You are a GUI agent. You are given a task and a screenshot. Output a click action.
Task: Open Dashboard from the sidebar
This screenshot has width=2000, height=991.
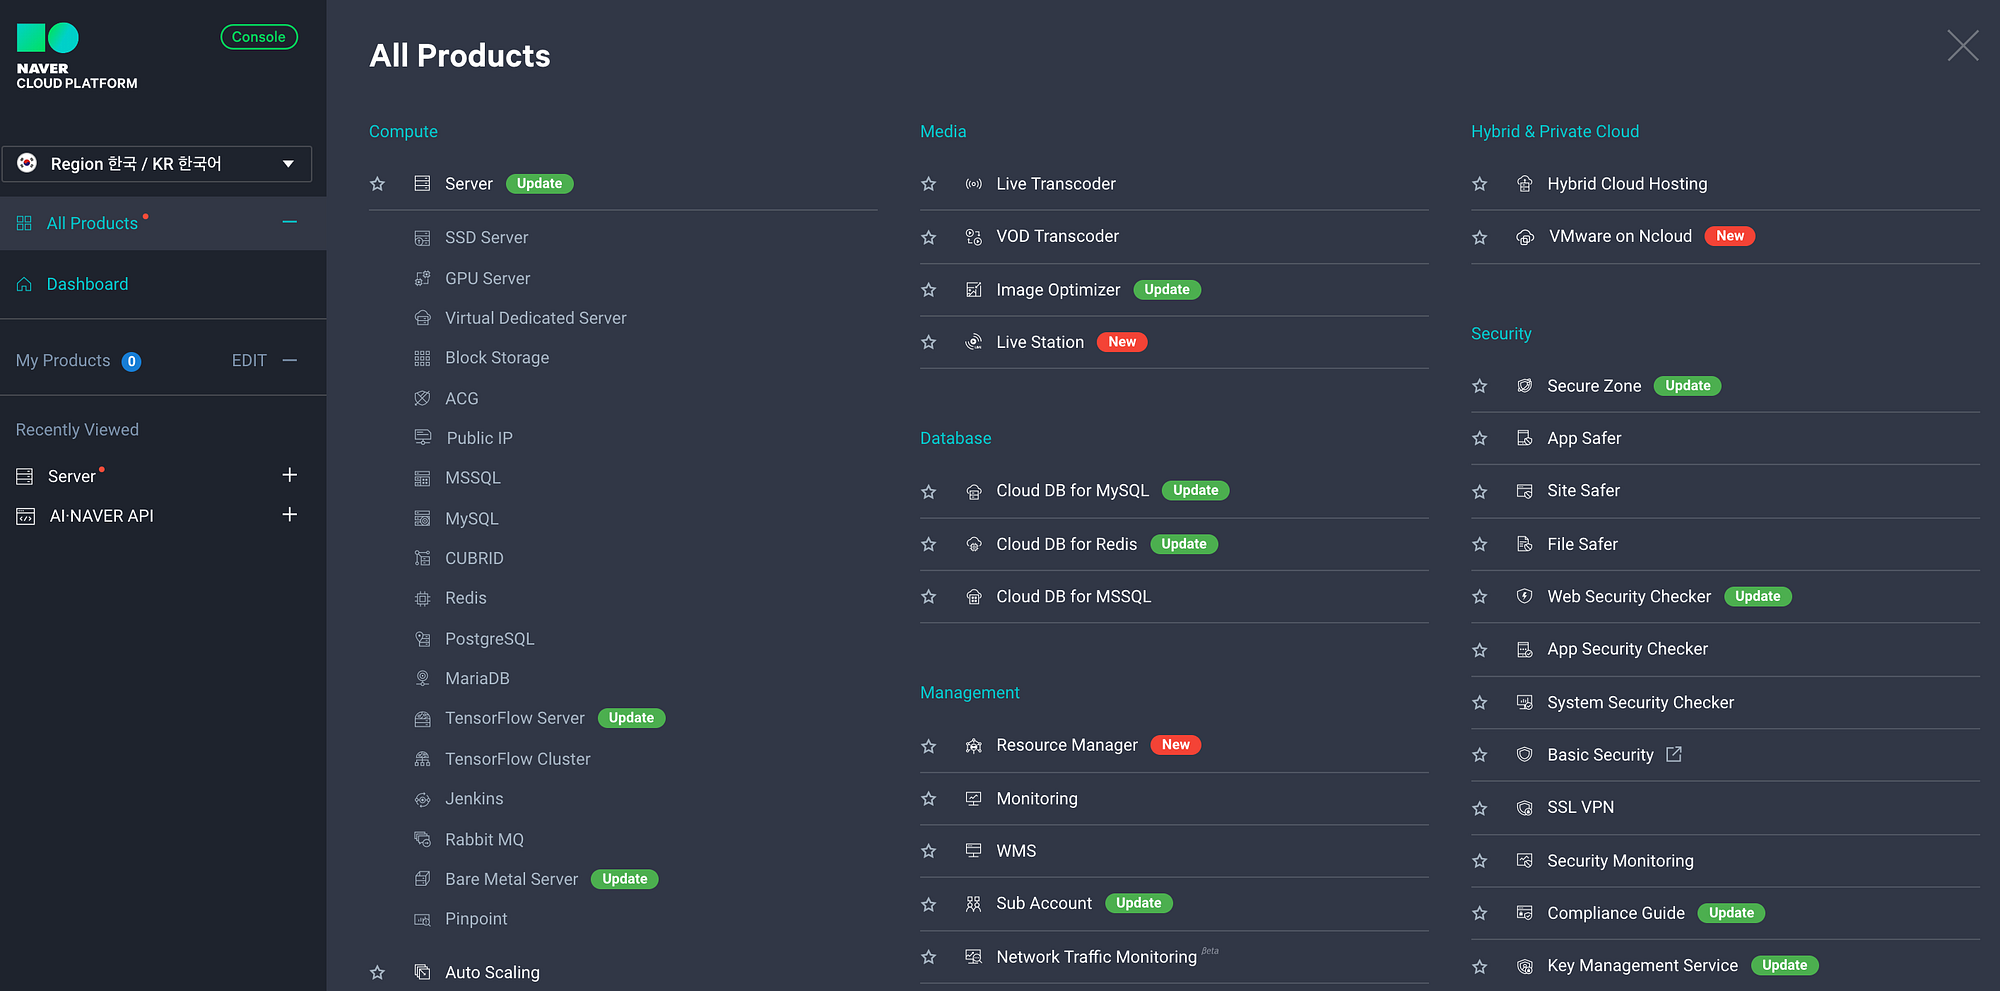click(x=87, y=284)
